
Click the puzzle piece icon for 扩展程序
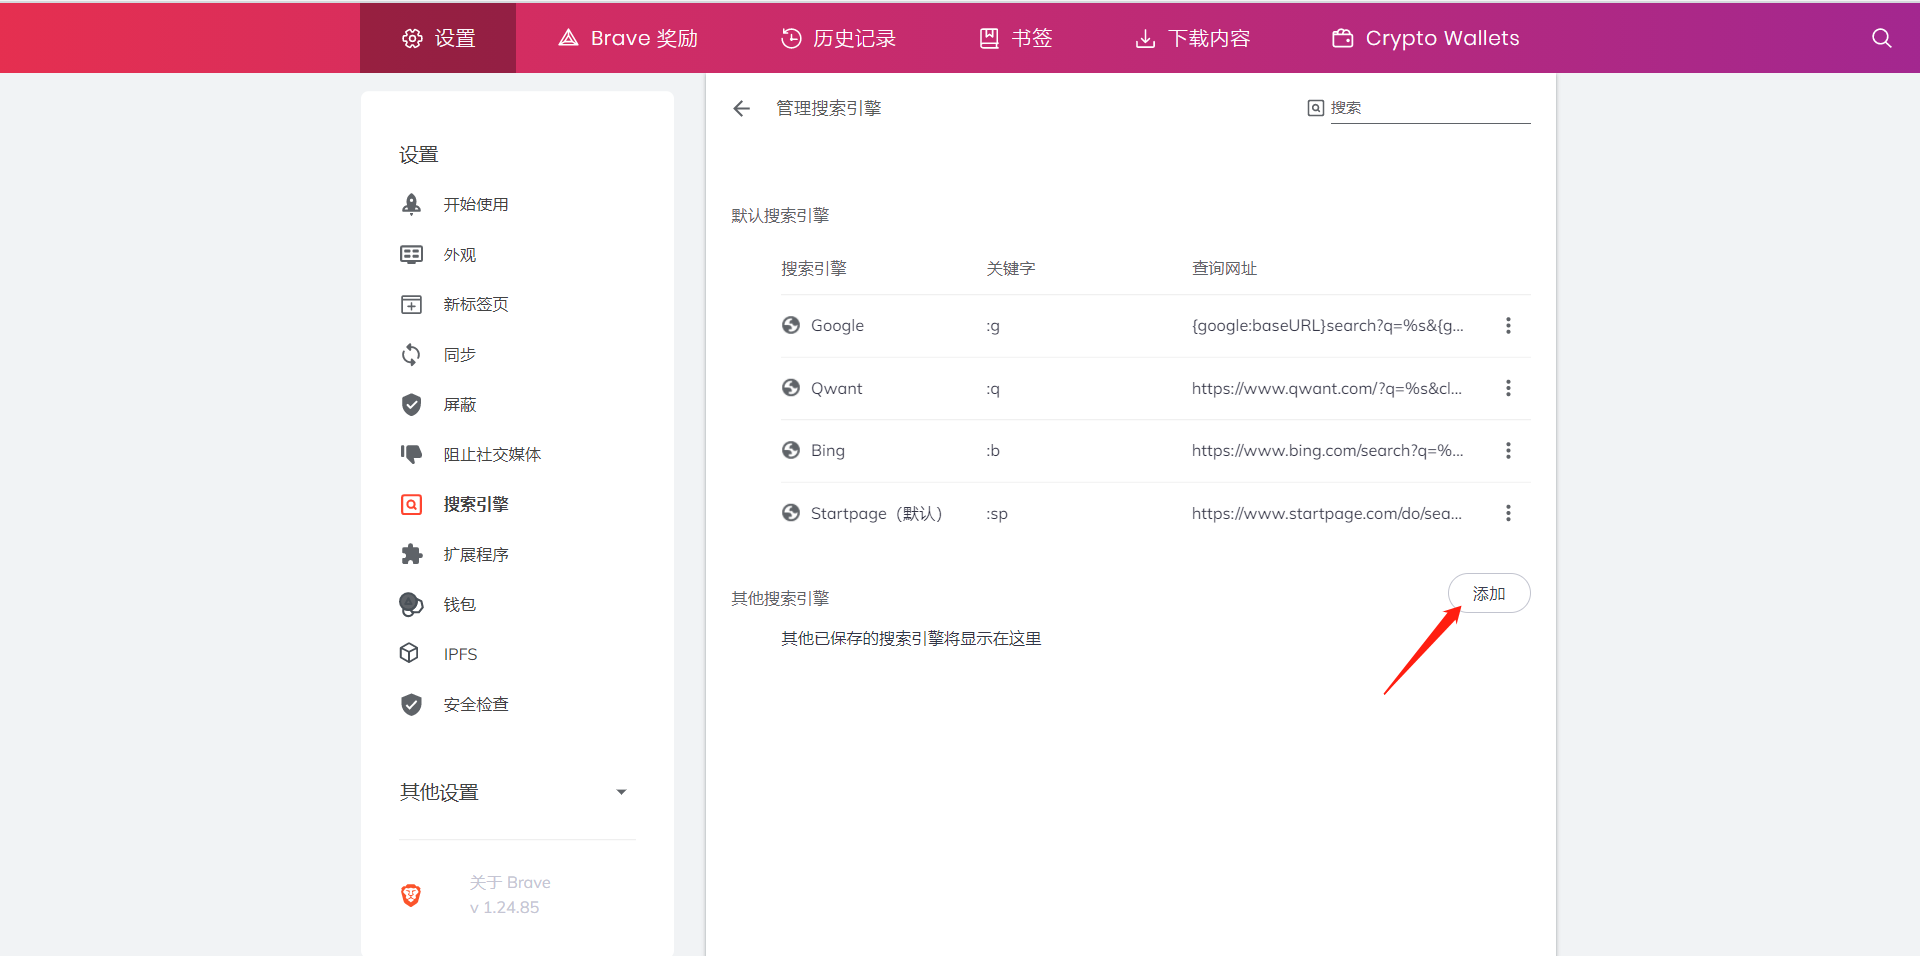coord(411,554)
